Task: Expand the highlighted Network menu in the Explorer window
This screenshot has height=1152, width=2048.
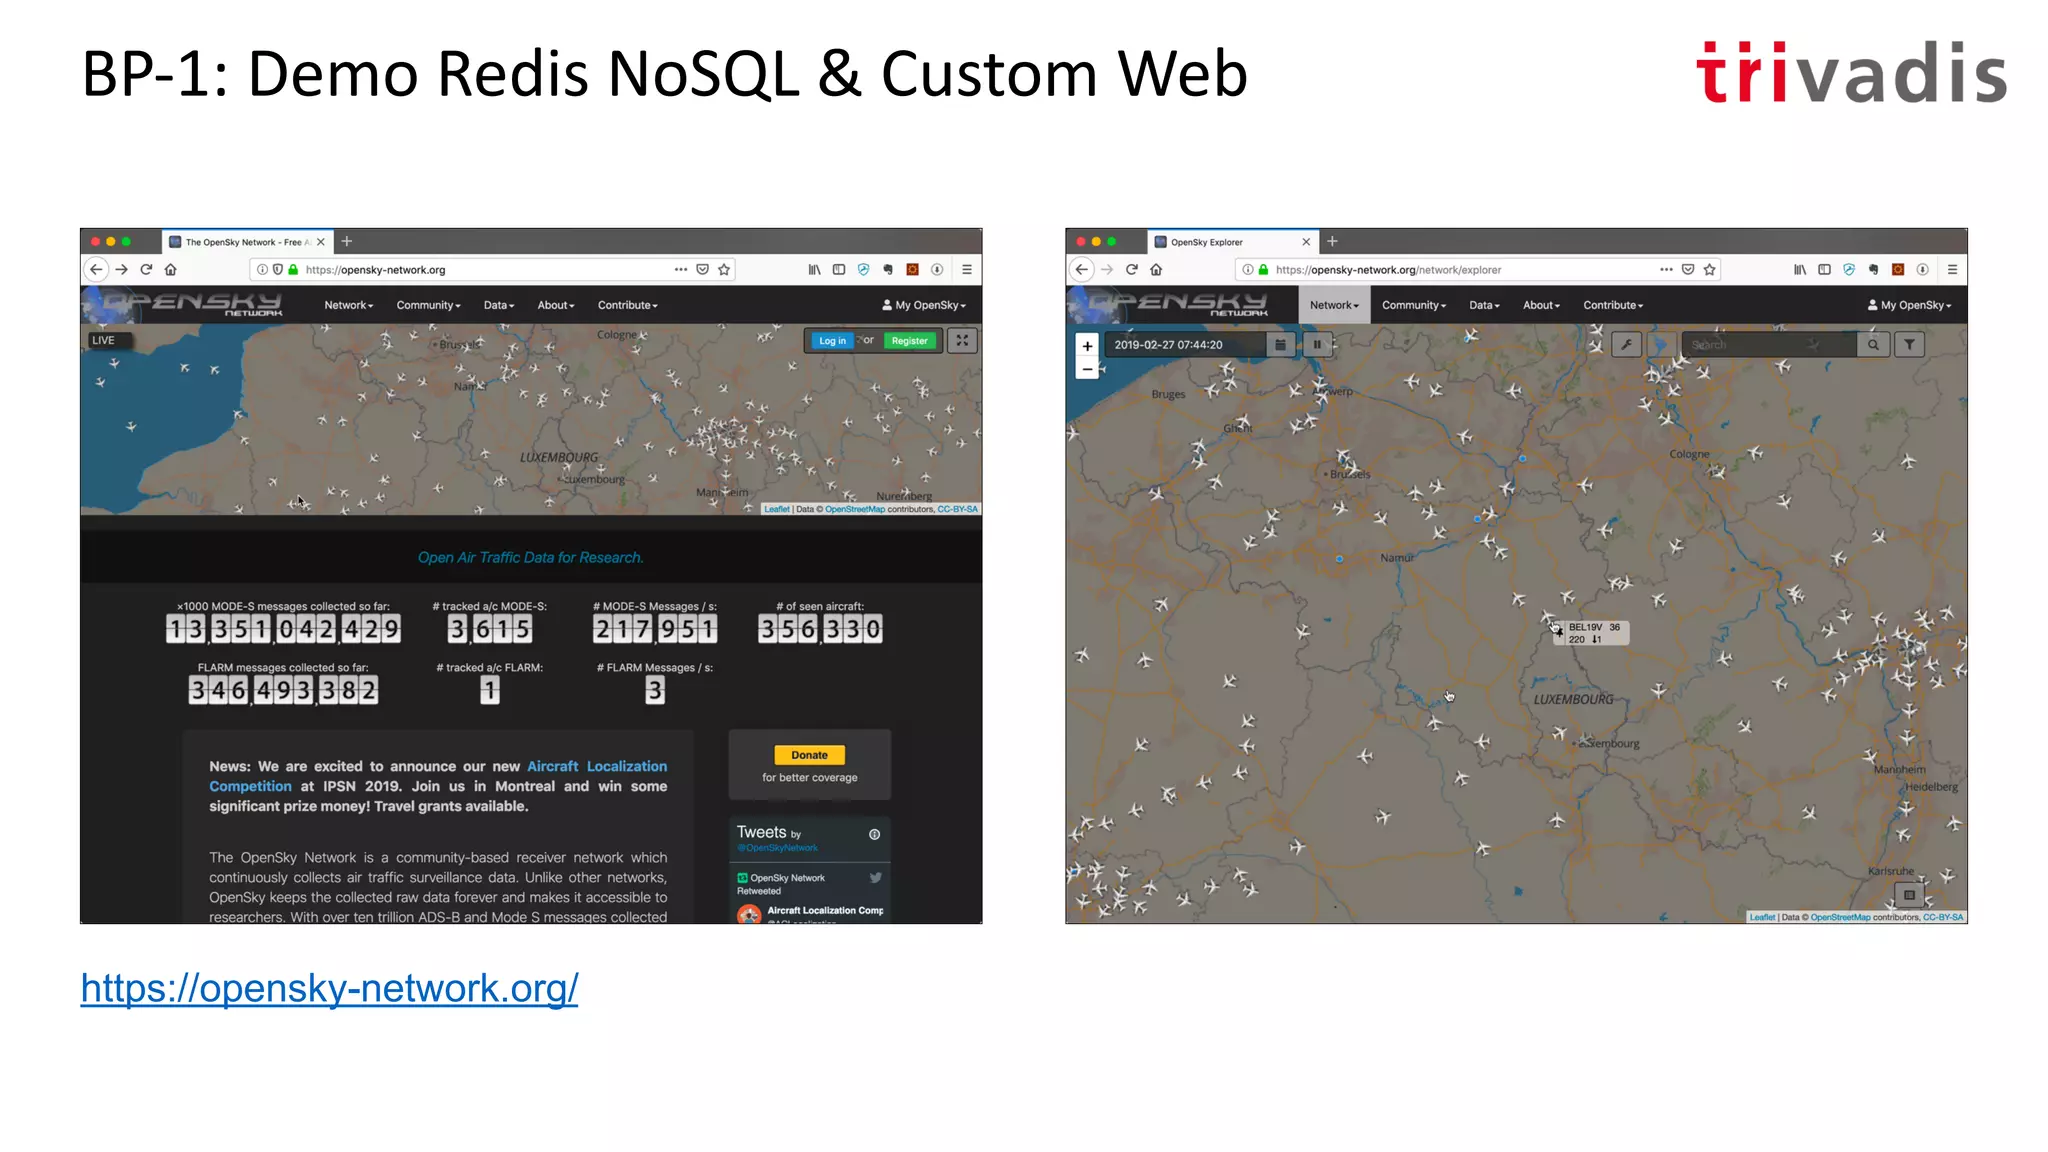Action: click(1334, 305)
